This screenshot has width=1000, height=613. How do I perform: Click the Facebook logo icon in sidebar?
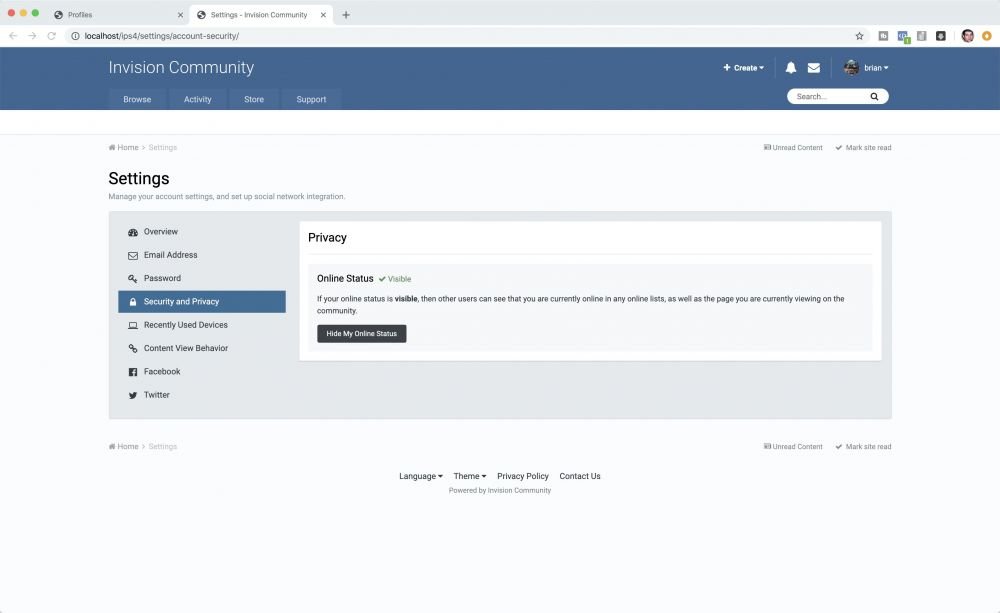tap(133, 372)
